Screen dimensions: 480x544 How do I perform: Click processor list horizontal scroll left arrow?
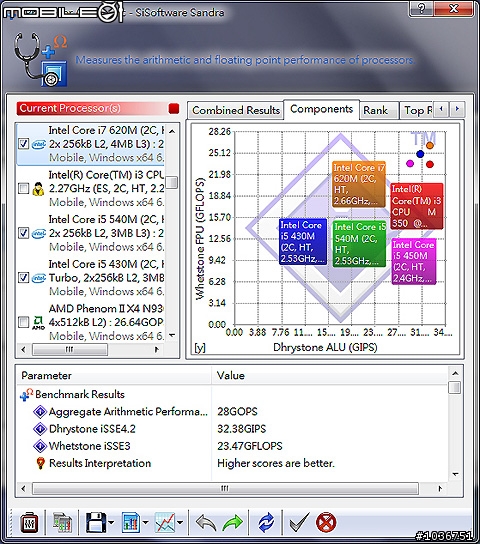tap(24, 349)
